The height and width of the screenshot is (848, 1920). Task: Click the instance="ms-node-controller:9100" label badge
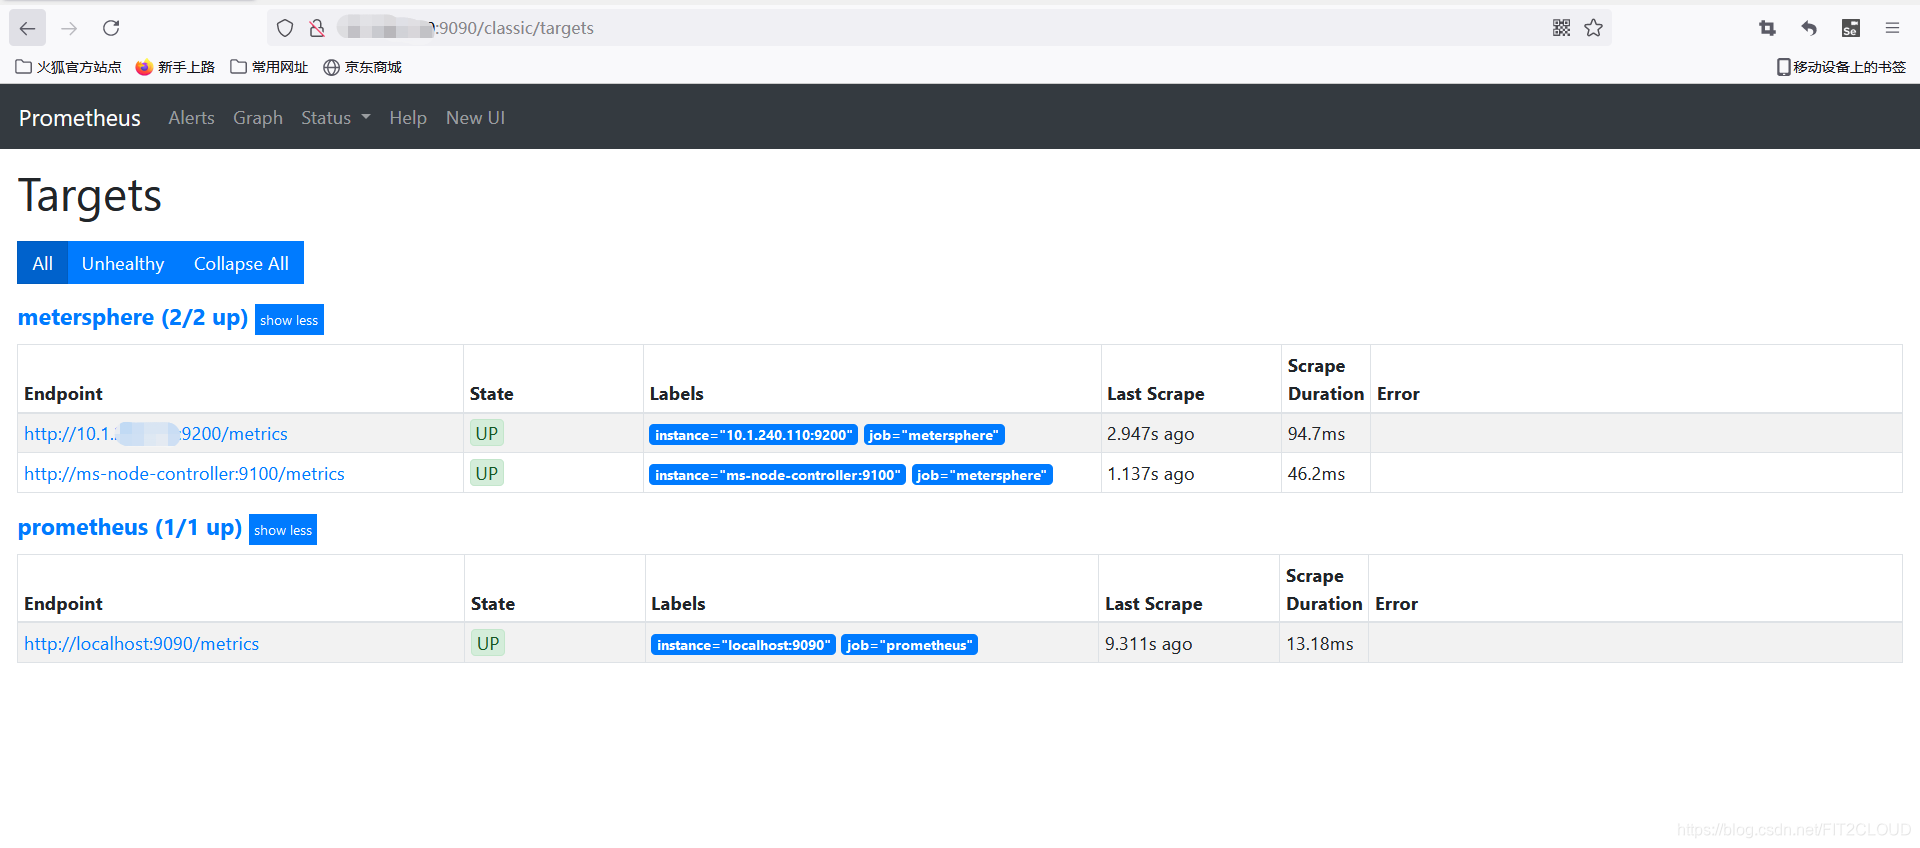click(x=777, y=475)
